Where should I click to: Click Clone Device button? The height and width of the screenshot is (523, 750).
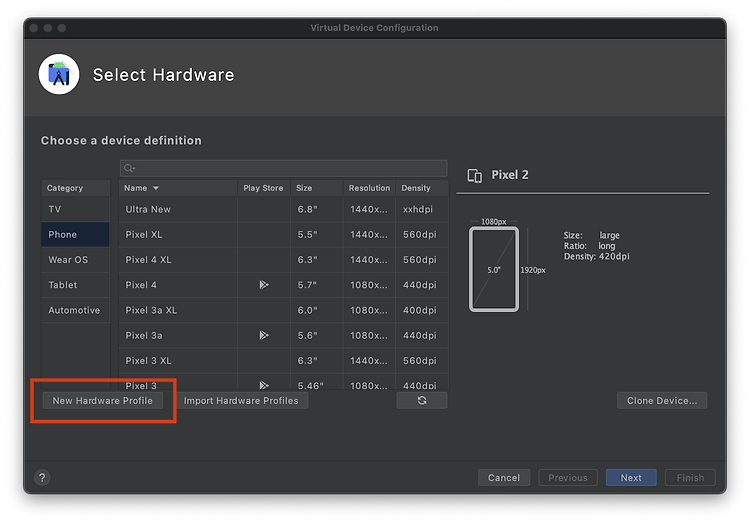(662, 401)
